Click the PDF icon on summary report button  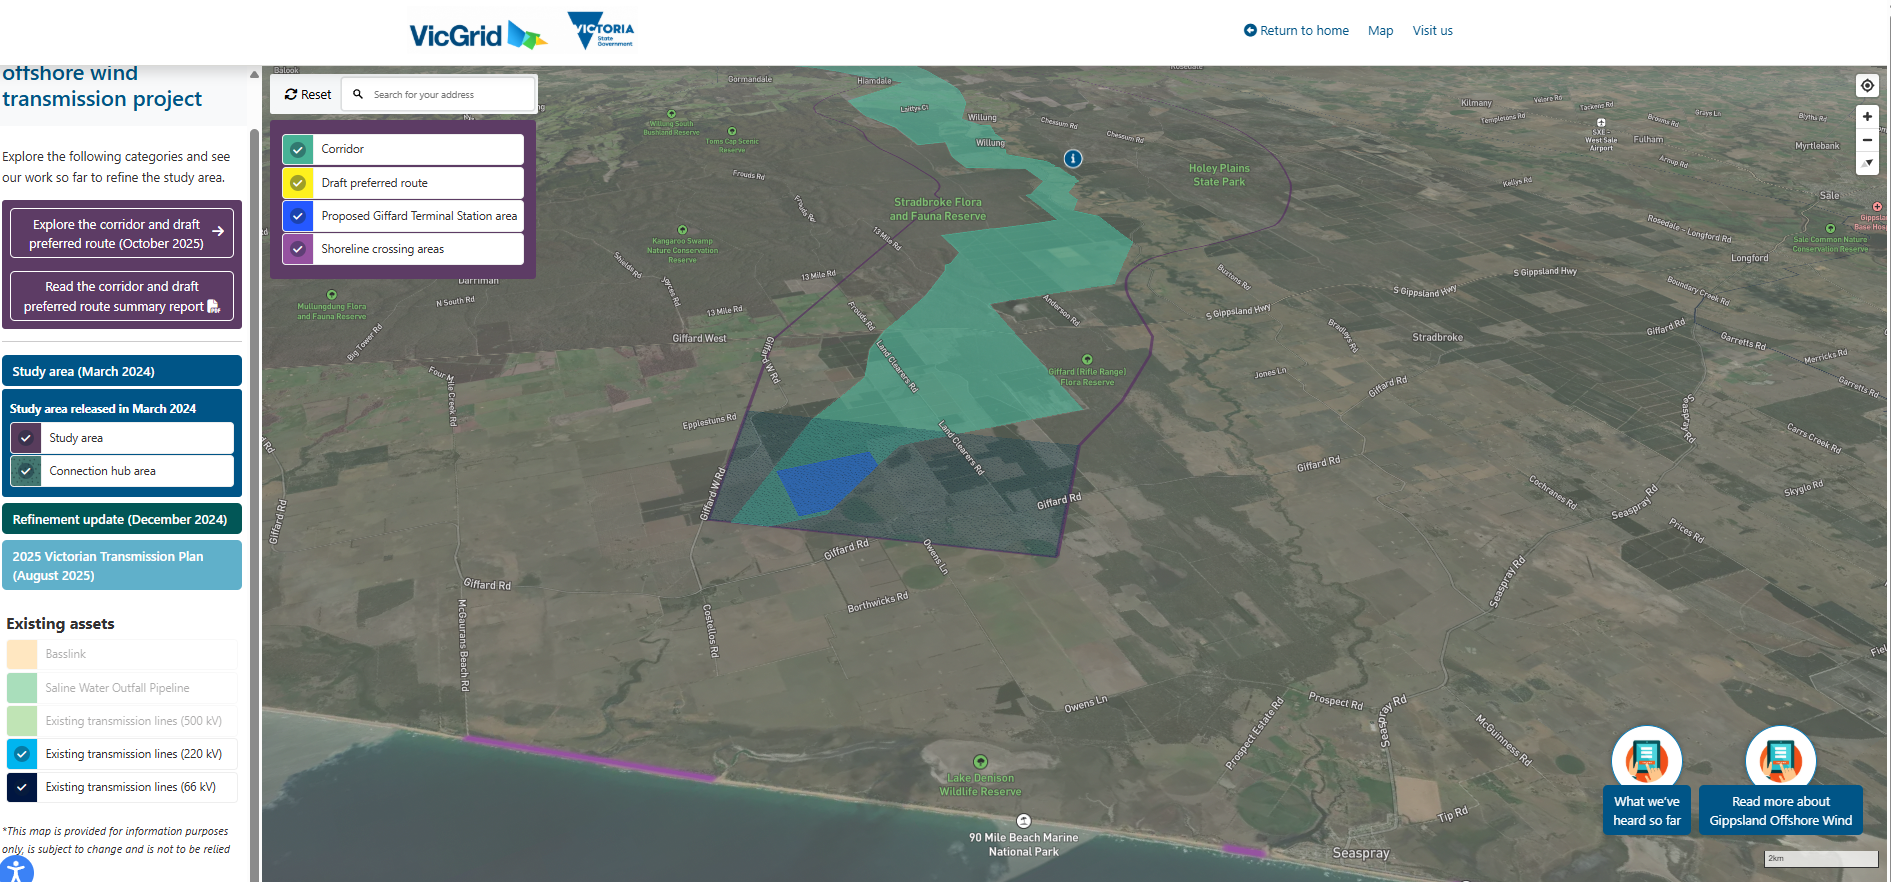[x=213, y=306]
